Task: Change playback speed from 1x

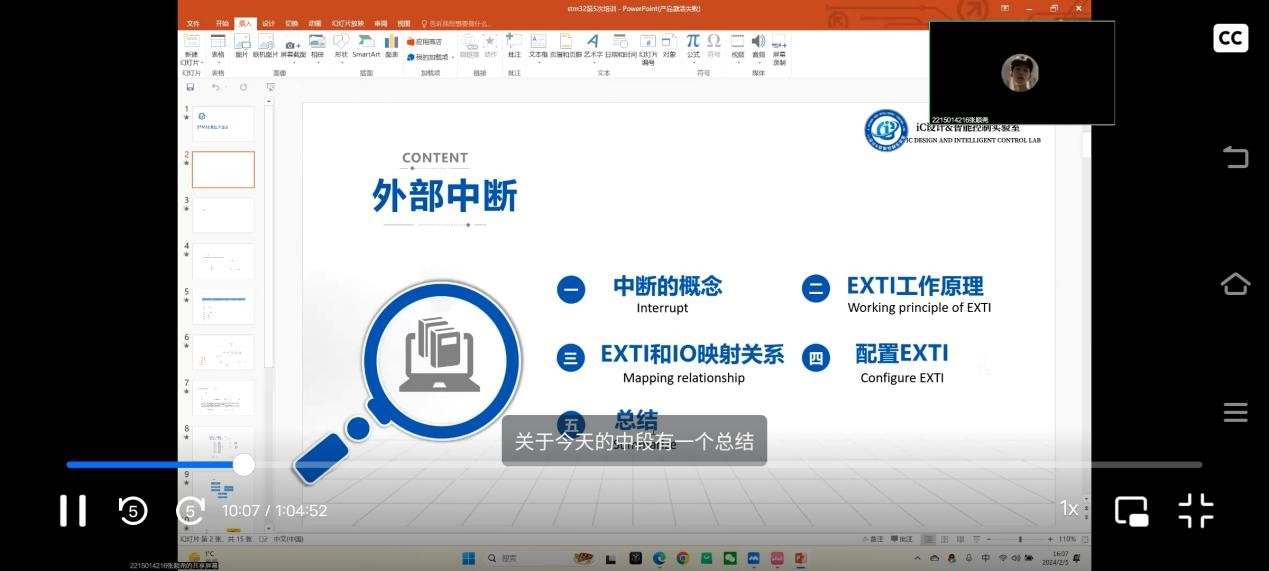Action: 1068,509
